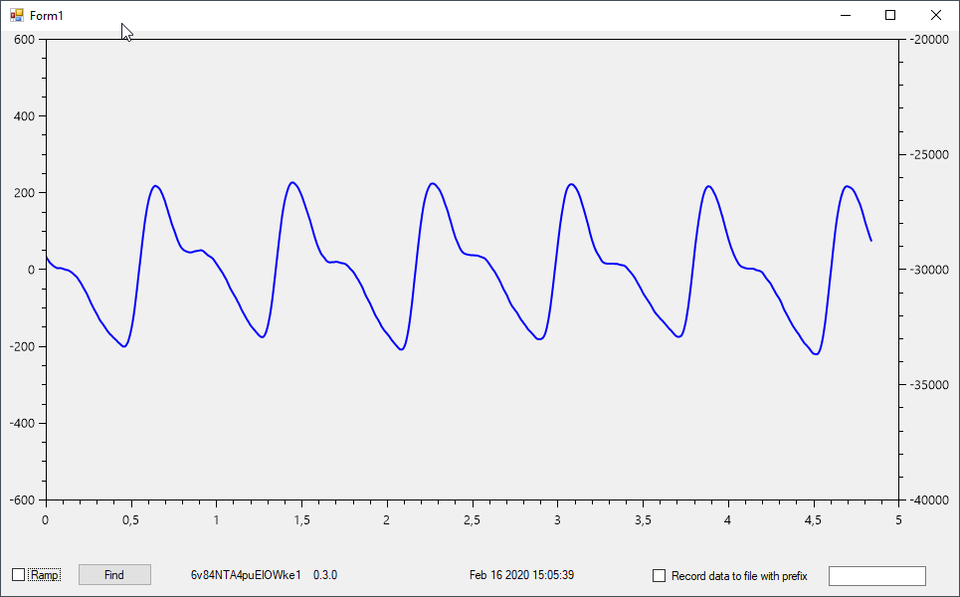960x597 pixels.
Task: Close the Form1 window
Action: coord(936,15)
